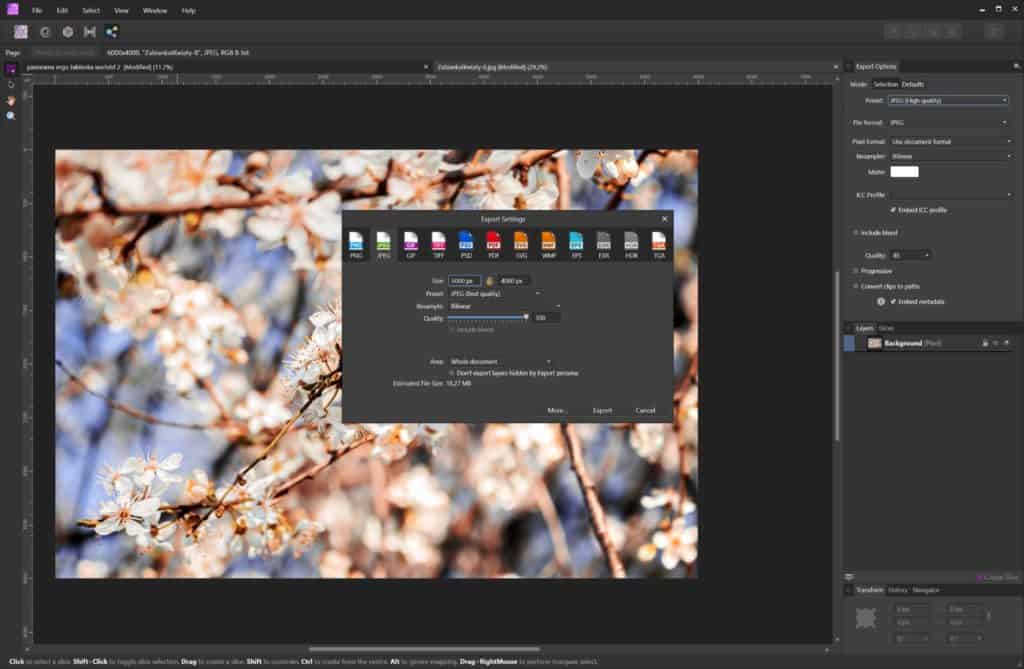Click the Export persona icon in the top toolbar
Viewport: 1024px width, 669px height.
click(110, 31)
